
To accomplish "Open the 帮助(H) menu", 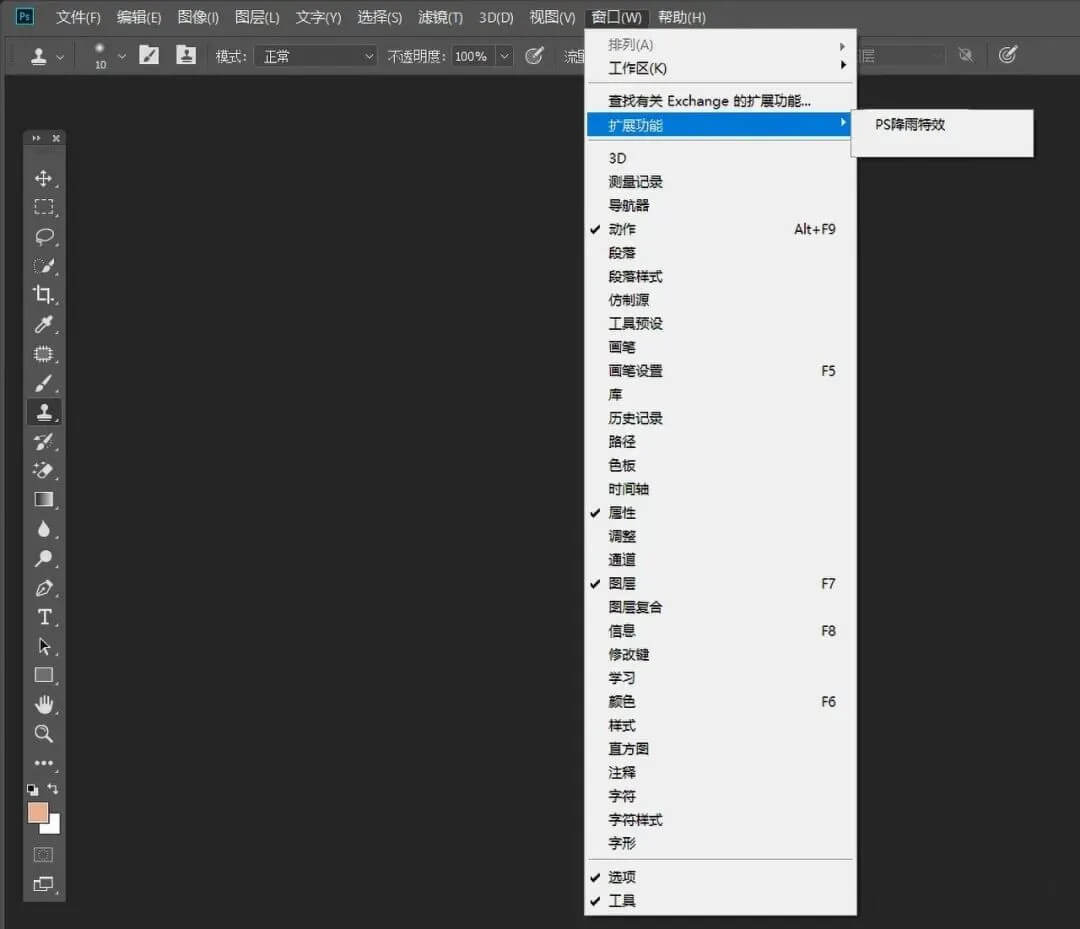I will 681,17.
